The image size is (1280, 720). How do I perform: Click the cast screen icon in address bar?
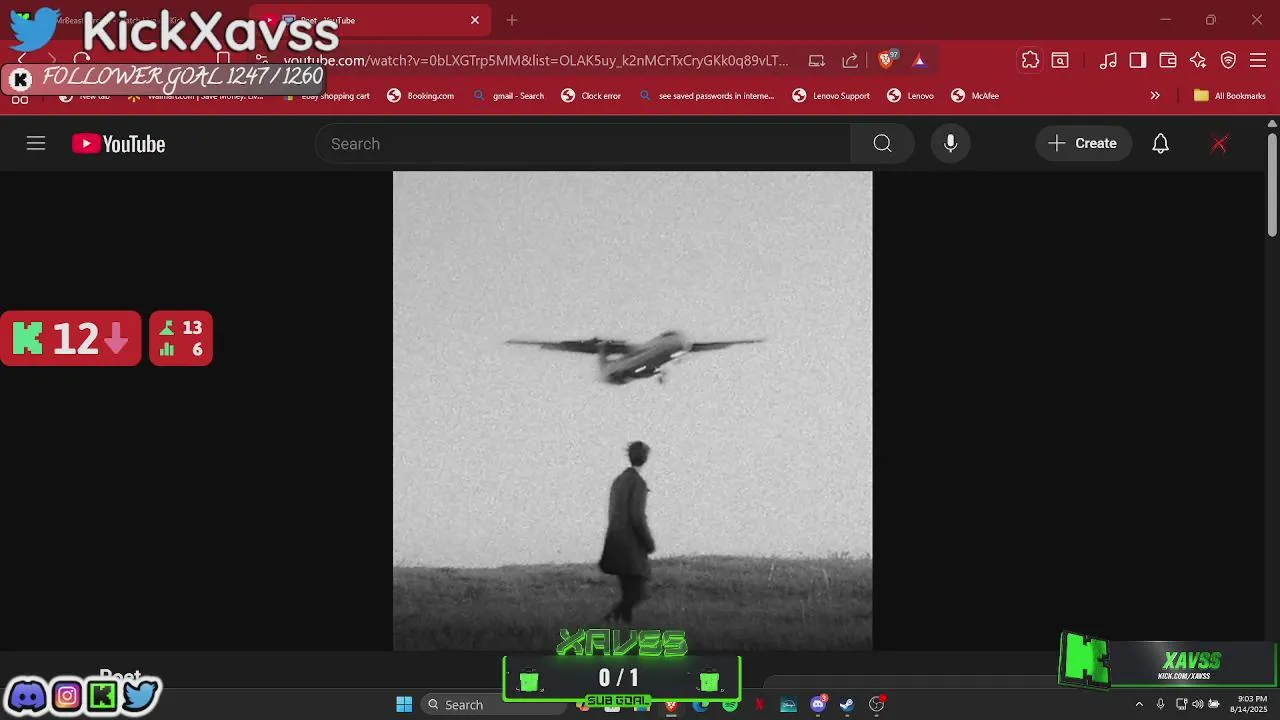tap(817, 60)
